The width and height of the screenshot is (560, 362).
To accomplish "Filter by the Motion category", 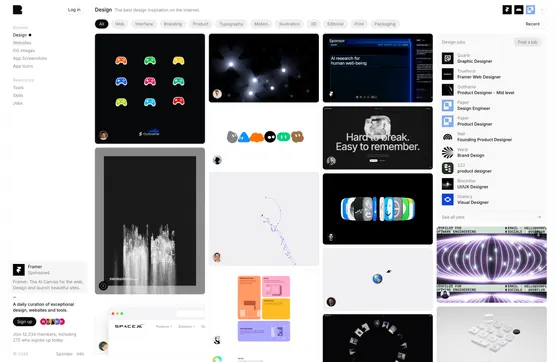I will point(261,24).
